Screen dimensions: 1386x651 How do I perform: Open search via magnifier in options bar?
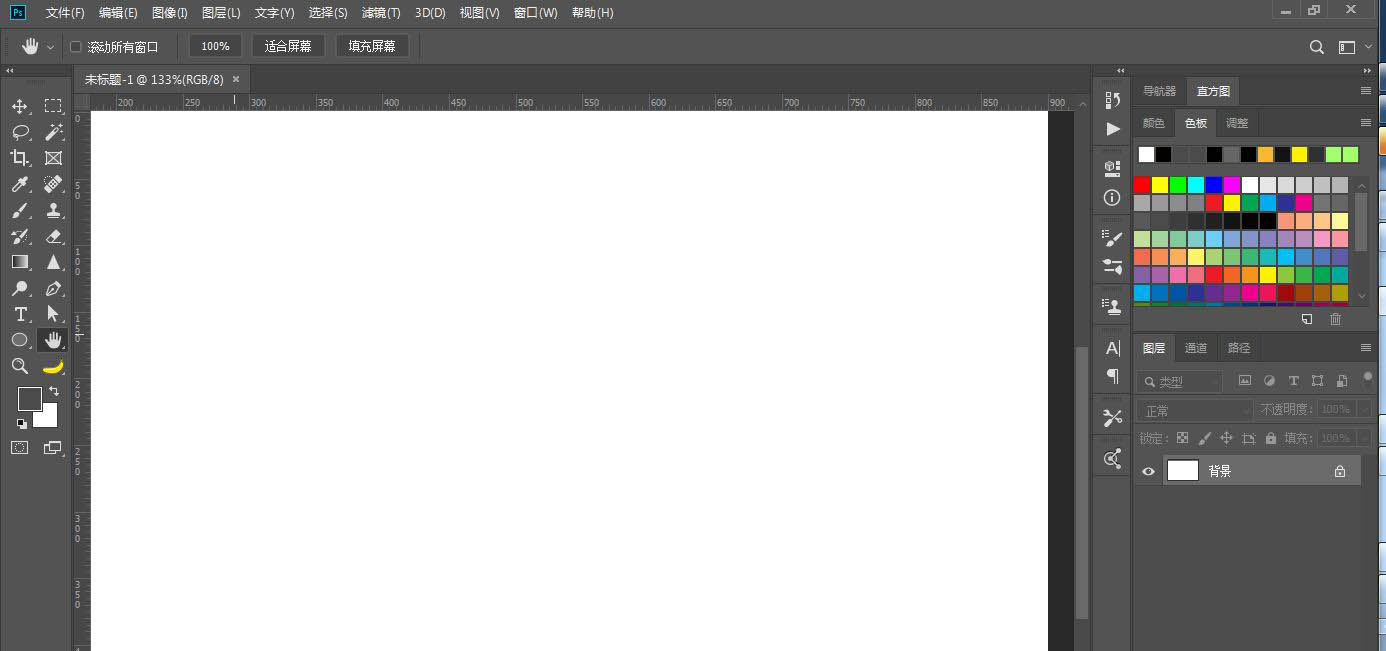[1317, 47]
